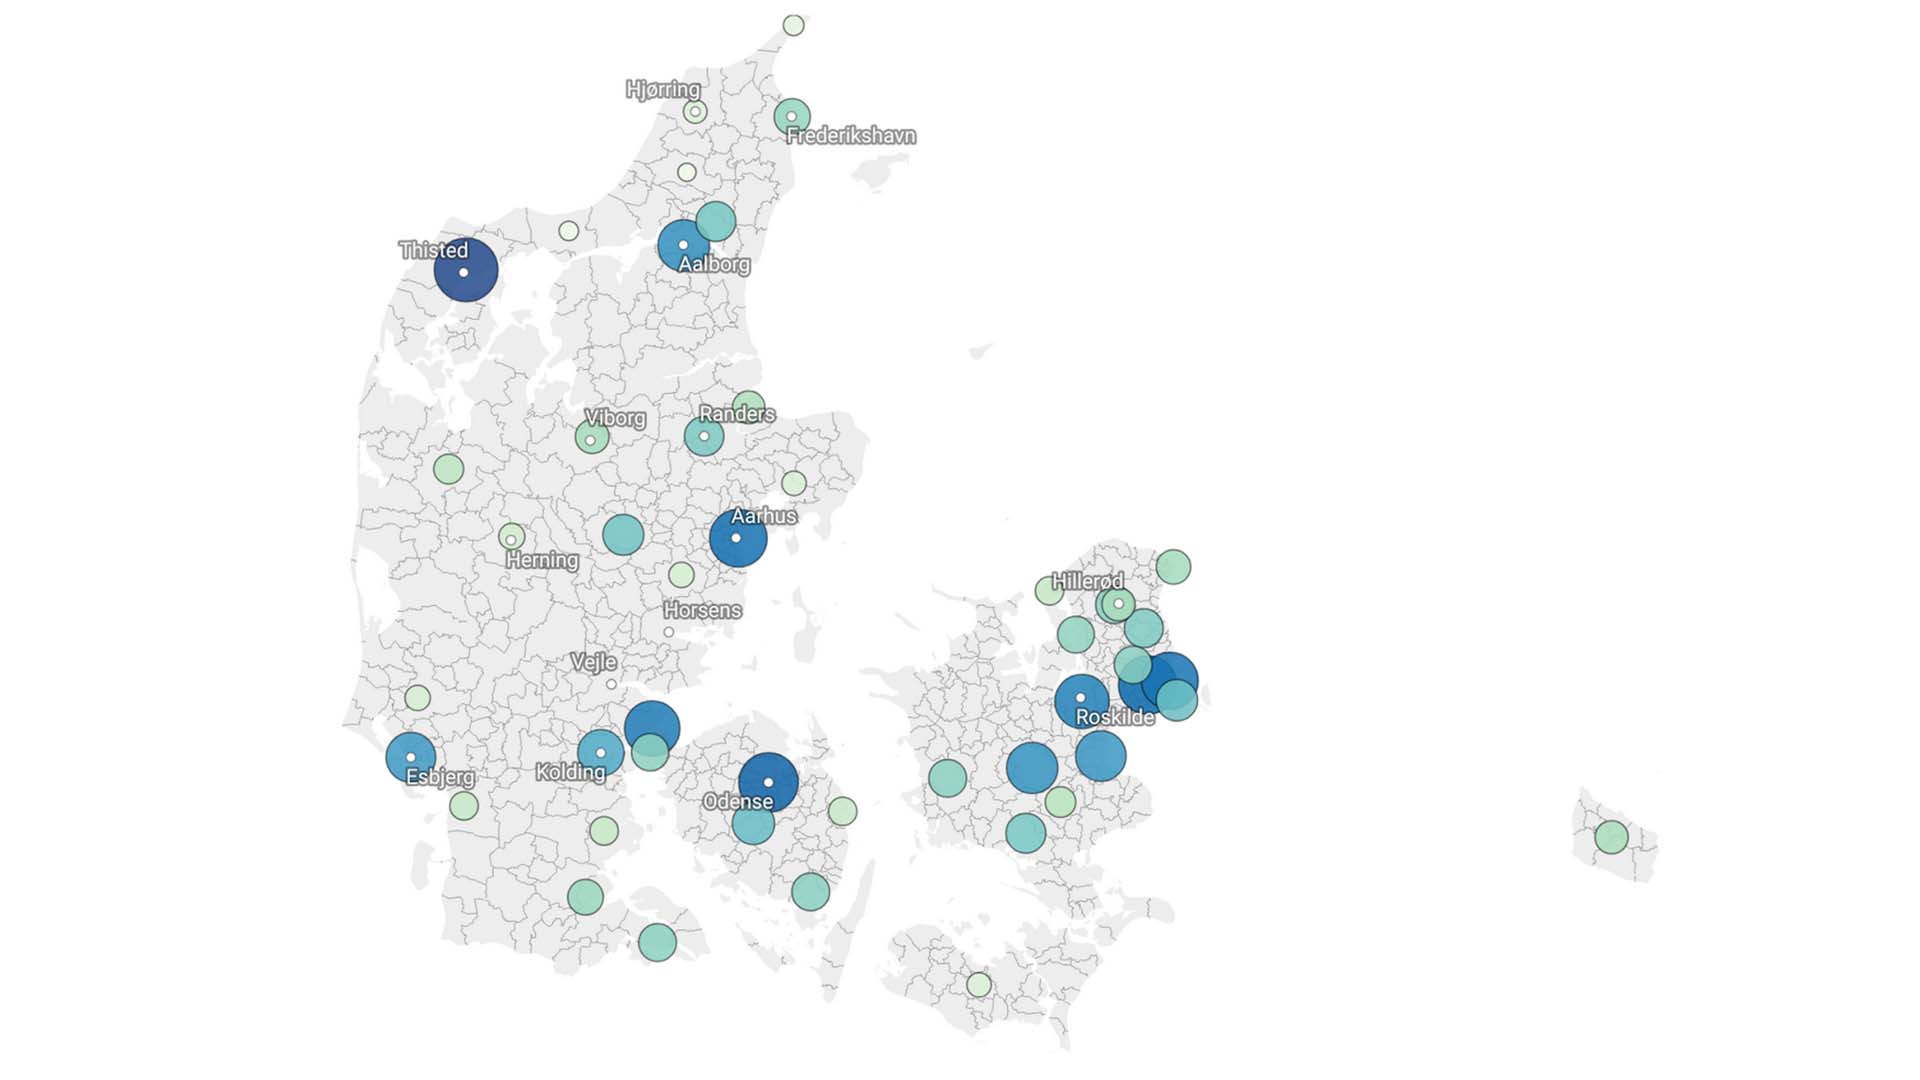Click the Odense text label
This screenshot has height=1080, width=1920.
[x=738, y=802]
